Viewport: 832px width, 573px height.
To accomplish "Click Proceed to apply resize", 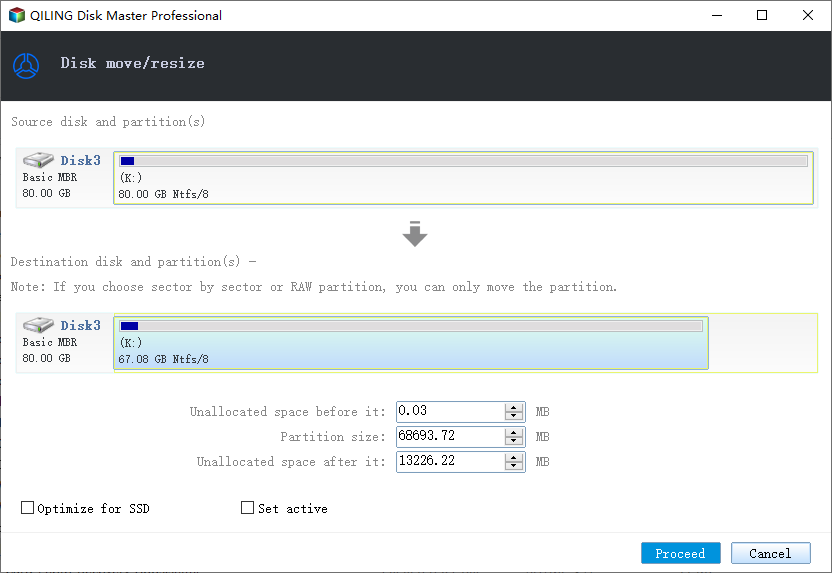I will tap(681, 553).
